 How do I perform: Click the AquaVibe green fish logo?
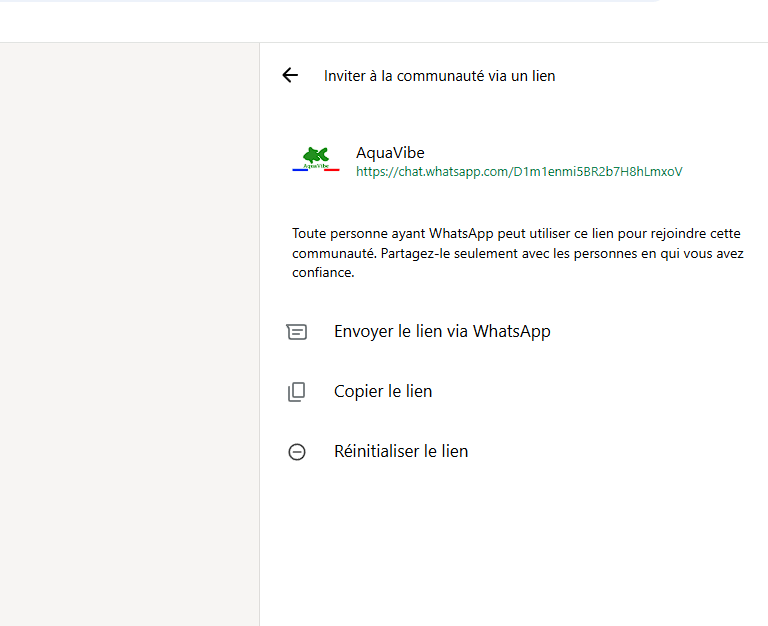(x=316, y=156)
